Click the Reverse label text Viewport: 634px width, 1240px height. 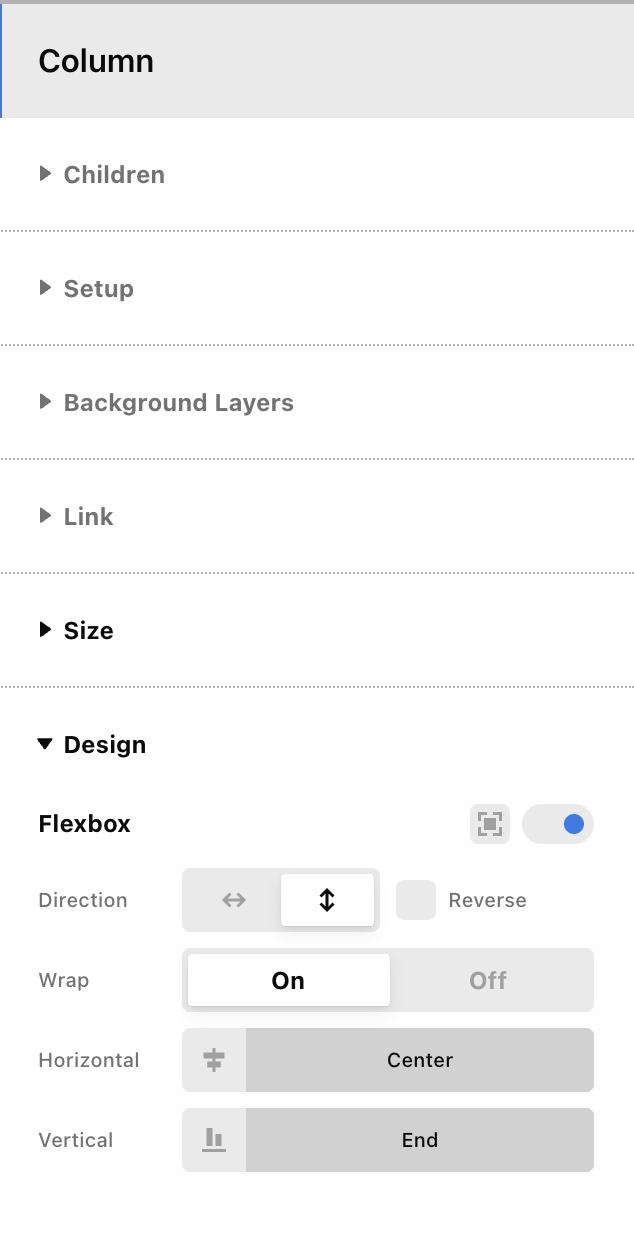click(487, 900)
